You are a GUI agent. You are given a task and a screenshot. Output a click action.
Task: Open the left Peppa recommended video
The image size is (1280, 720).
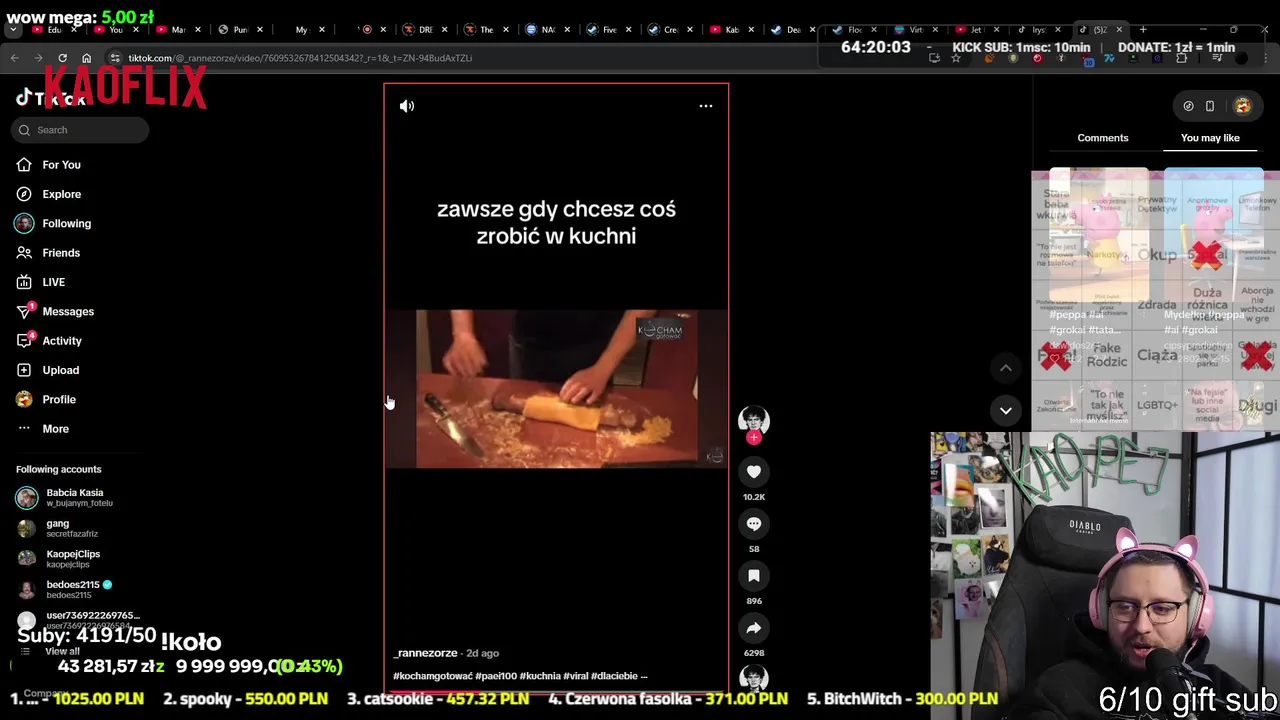pyautogui.click(x=1097, y=235)
